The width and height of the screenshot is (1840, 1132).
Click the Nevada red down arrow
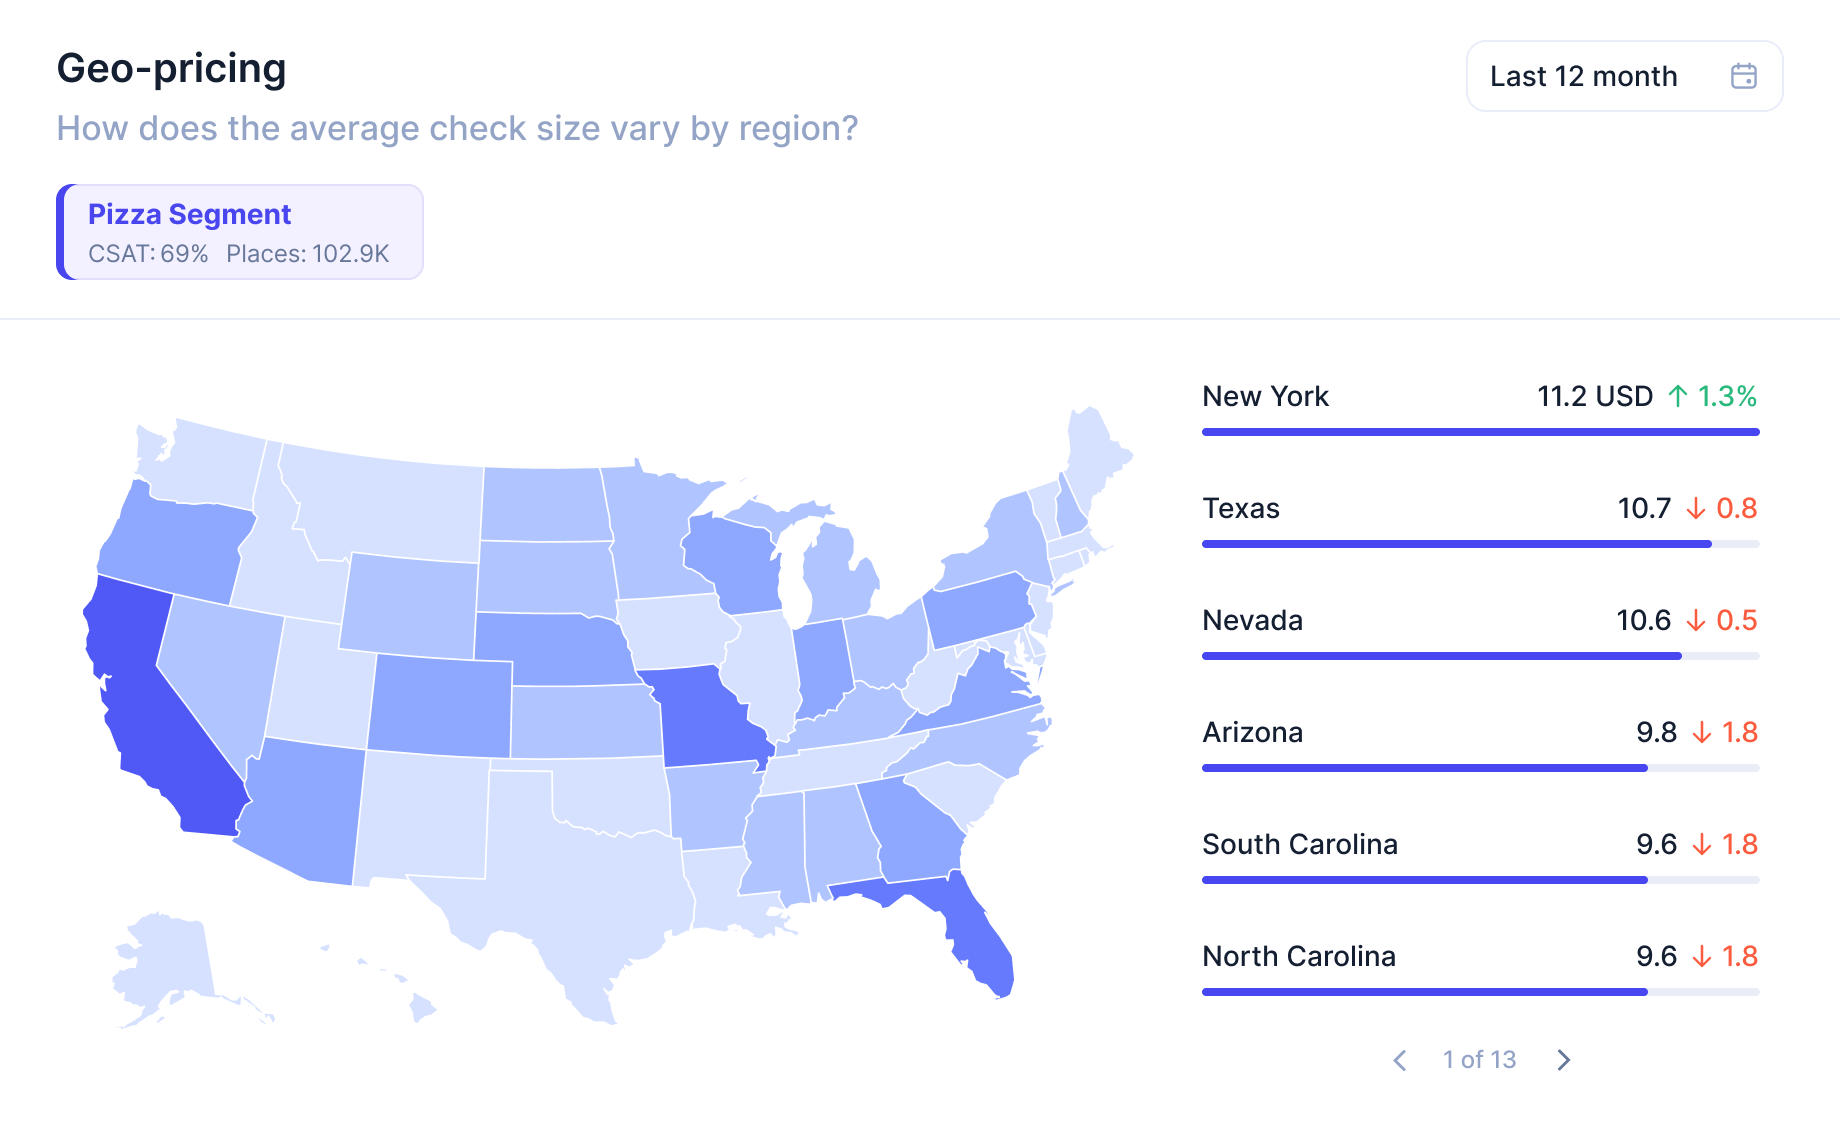(1695, 620)
